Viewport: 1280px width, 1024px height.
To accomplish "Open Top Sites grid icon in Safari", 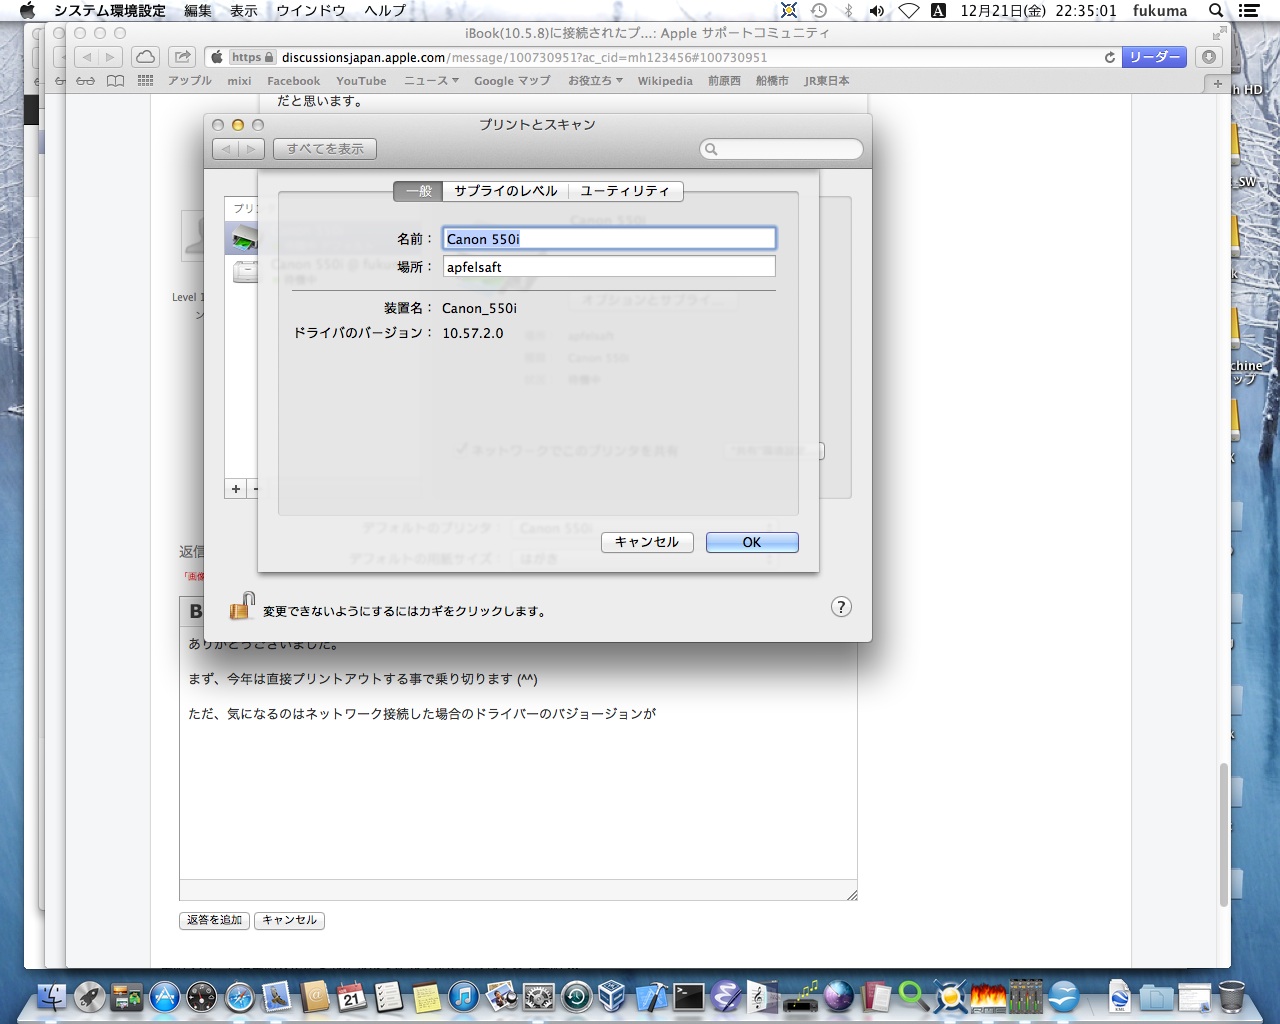I will pyautogui.click(x=146, y=81).
